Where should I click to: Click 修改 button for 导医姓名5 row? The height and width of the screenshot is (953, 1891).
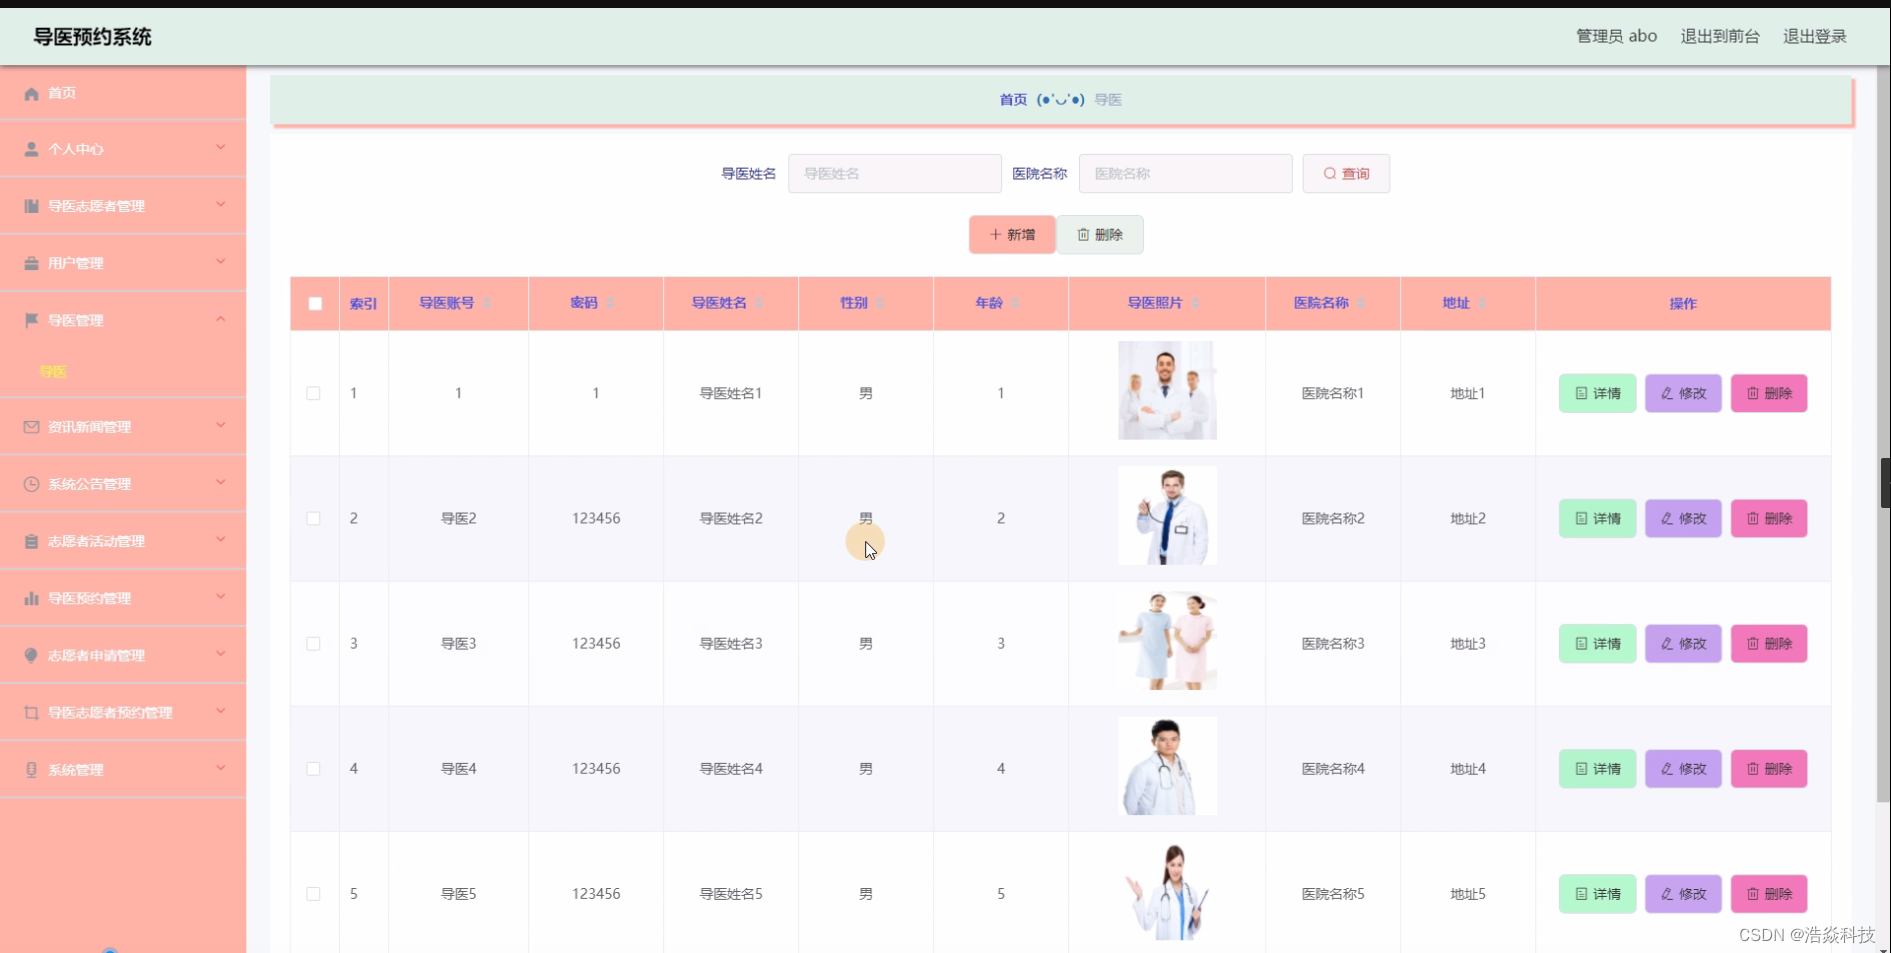point(1683,893)
